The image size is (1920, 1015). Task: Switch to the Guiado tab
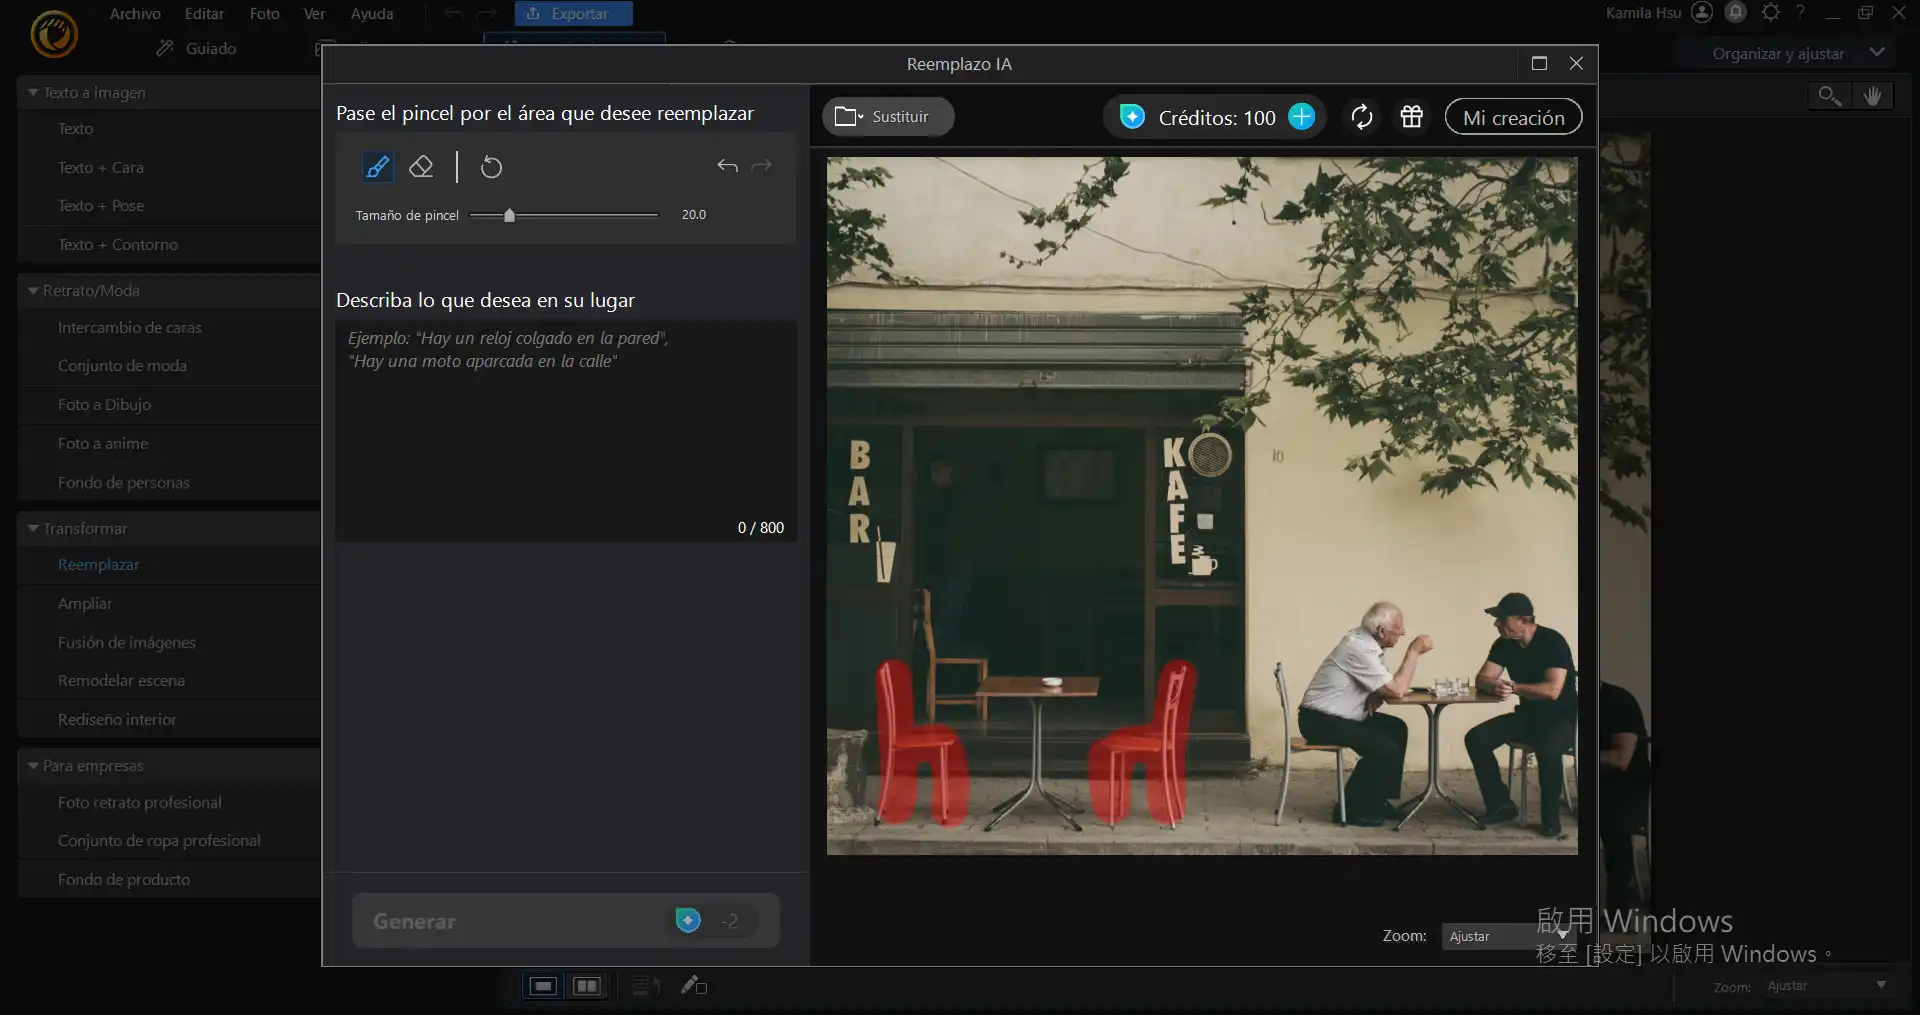(x=197, y=48)
